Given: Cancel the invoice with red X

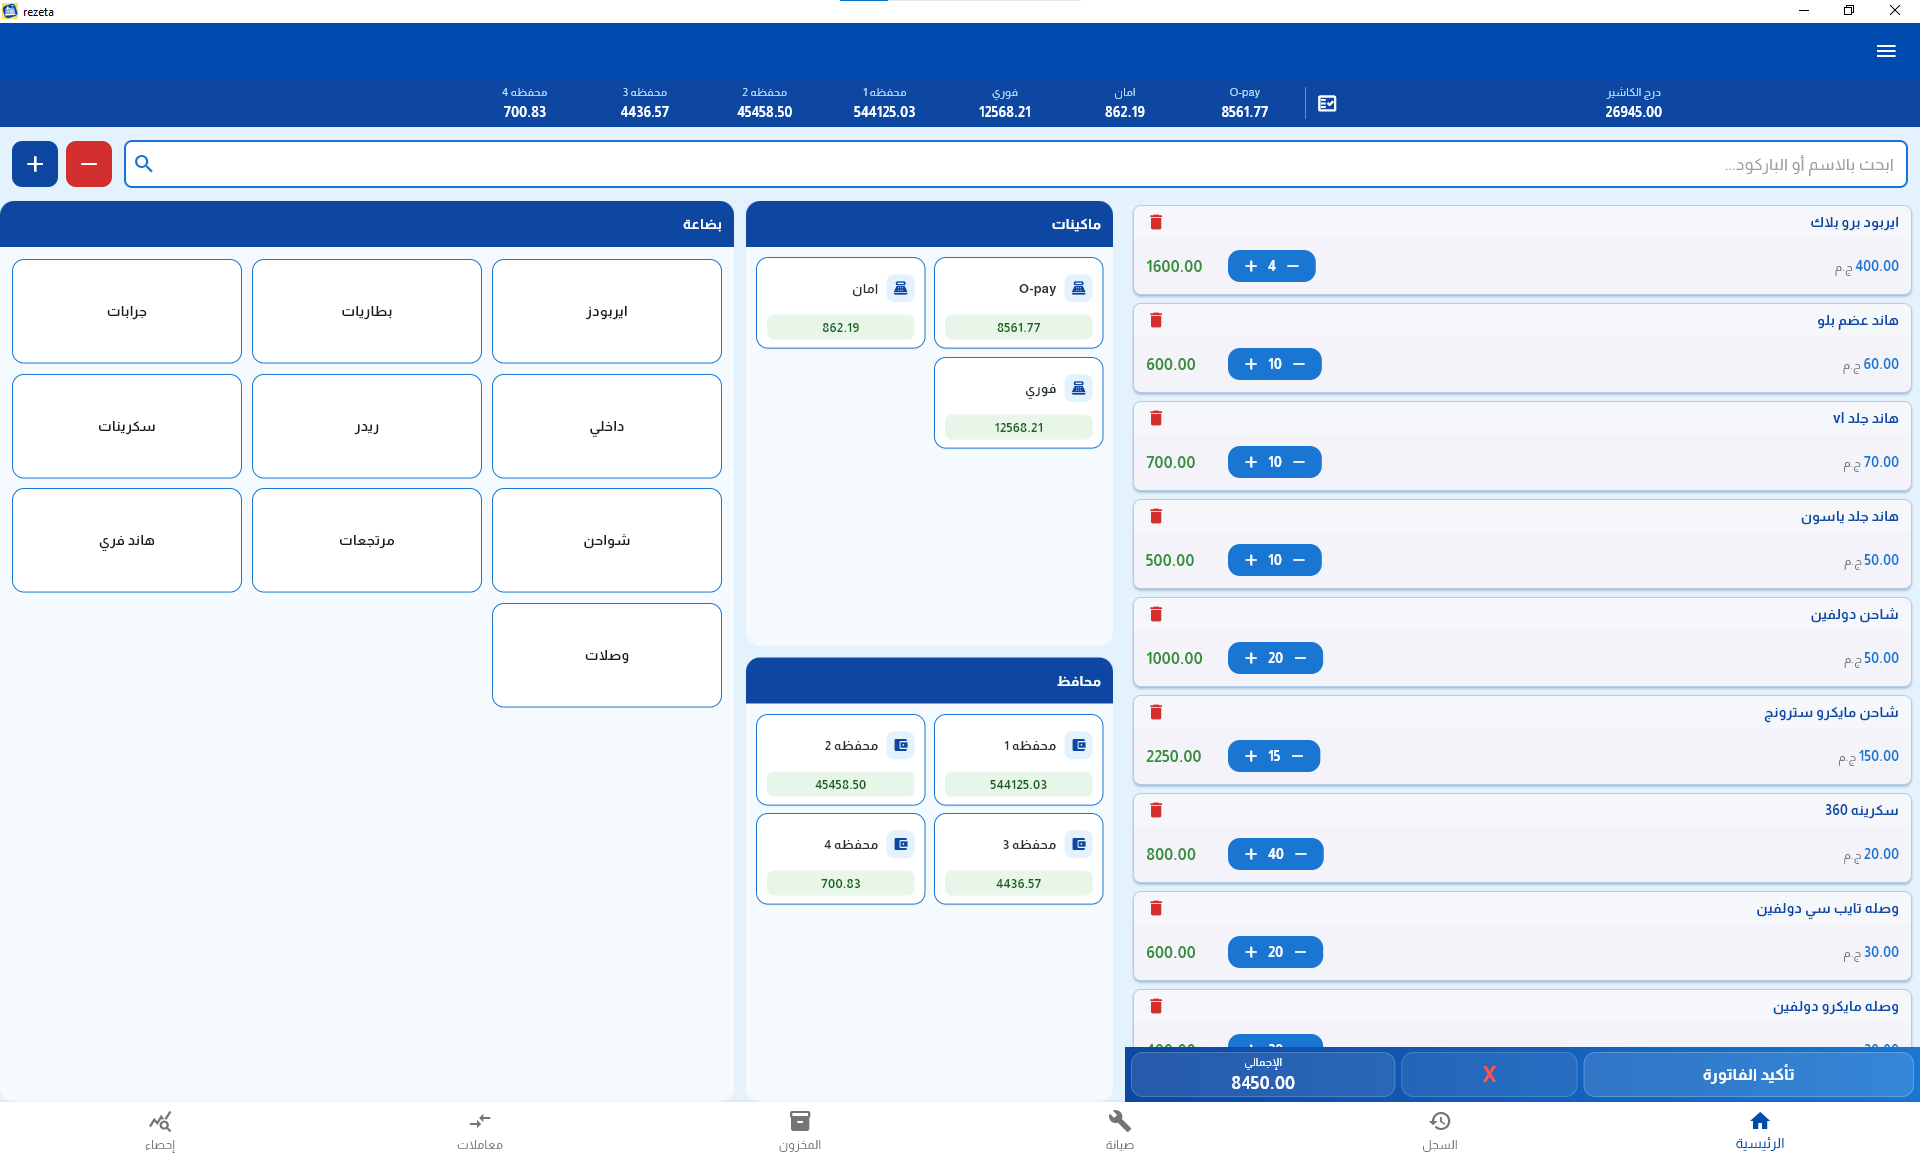Looking at the screenshot, I should (x=1489, y=1074).
